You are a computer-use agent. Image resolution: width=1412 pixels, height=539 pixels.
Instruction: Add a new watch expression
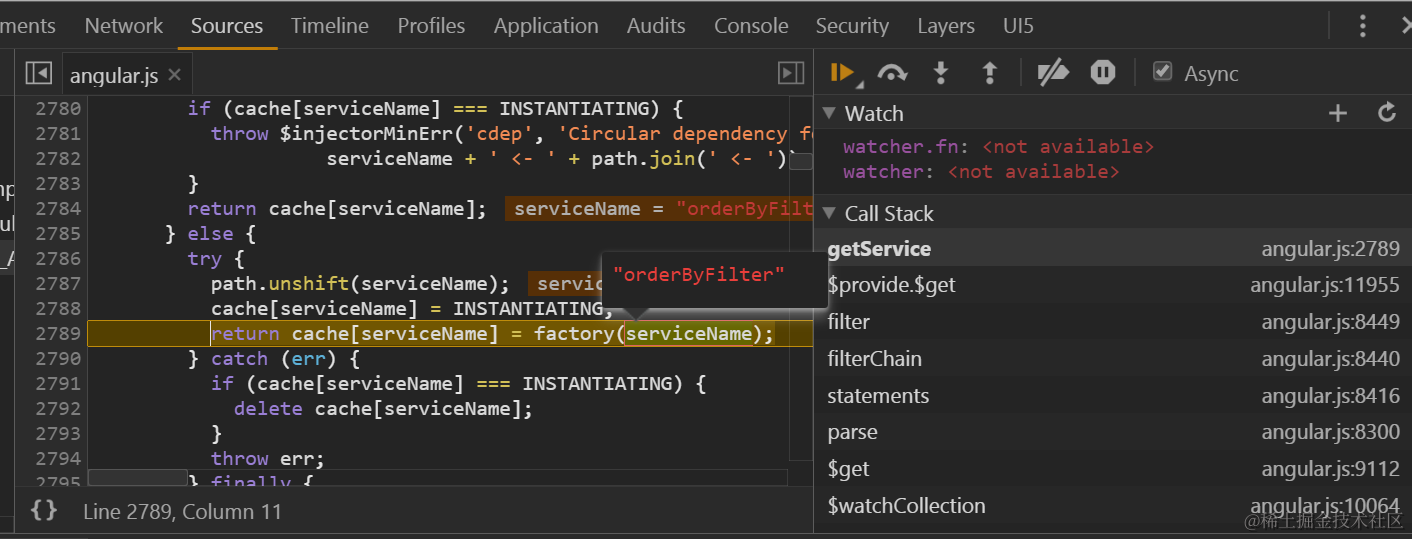[x=1338, y=113]
